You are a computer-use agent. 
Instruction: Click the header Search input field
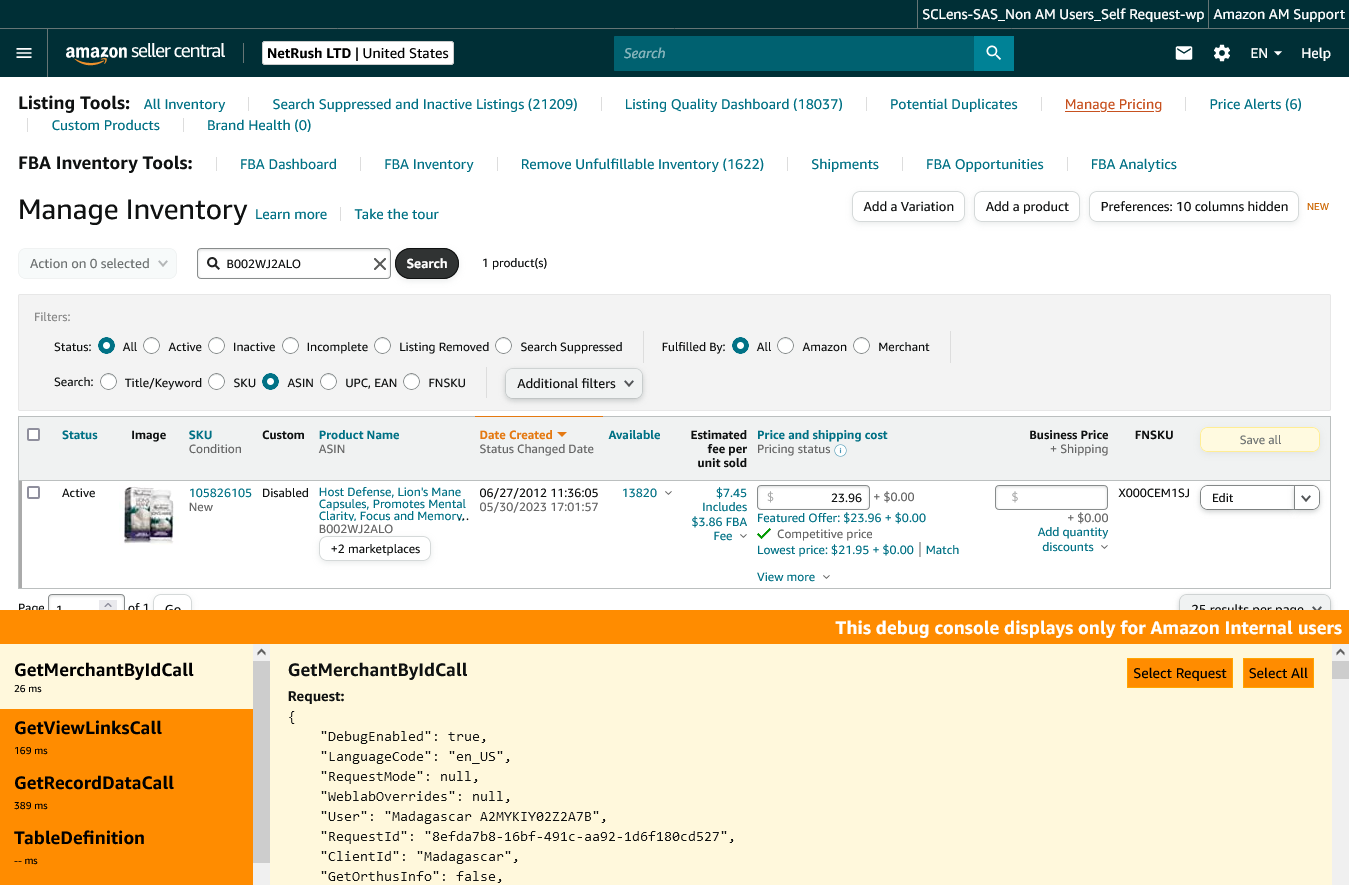coord(794,53)
